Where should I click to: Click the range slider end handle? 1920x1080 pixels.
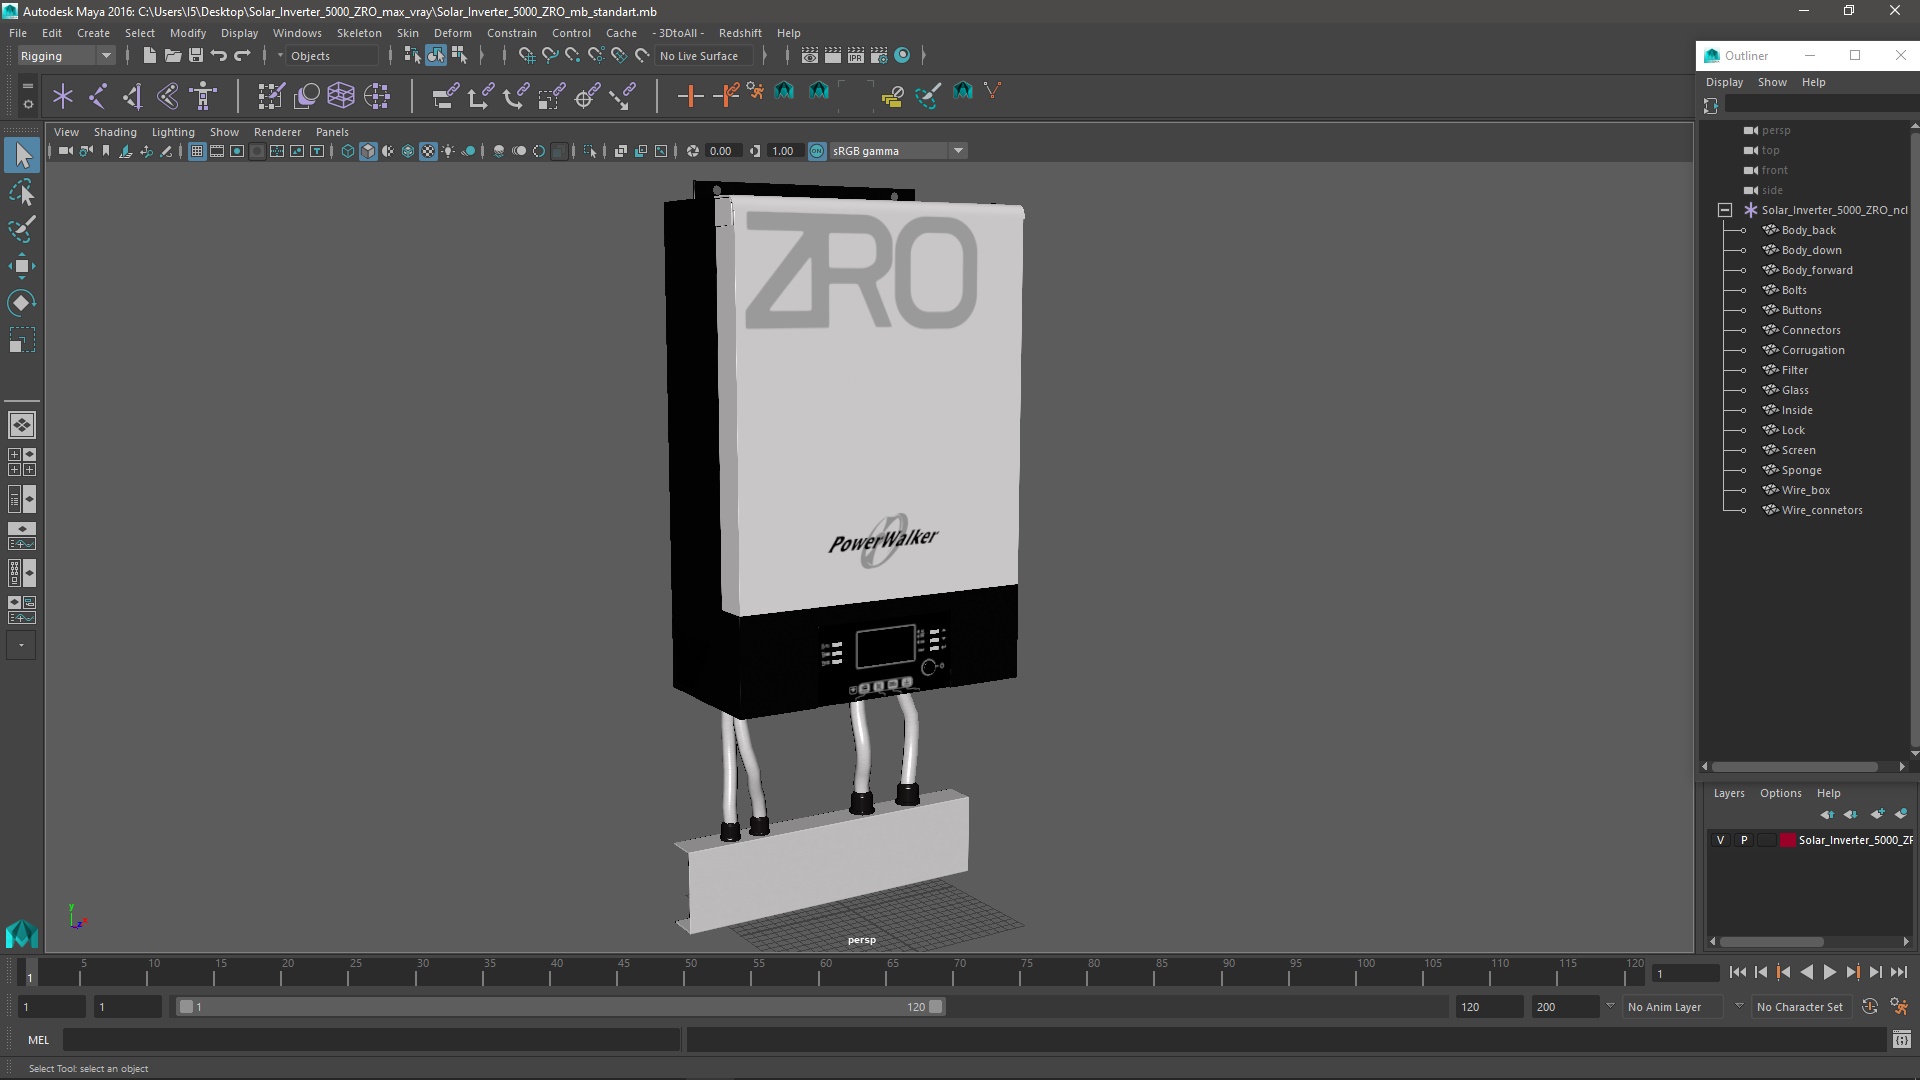(x=936, y=1007)
